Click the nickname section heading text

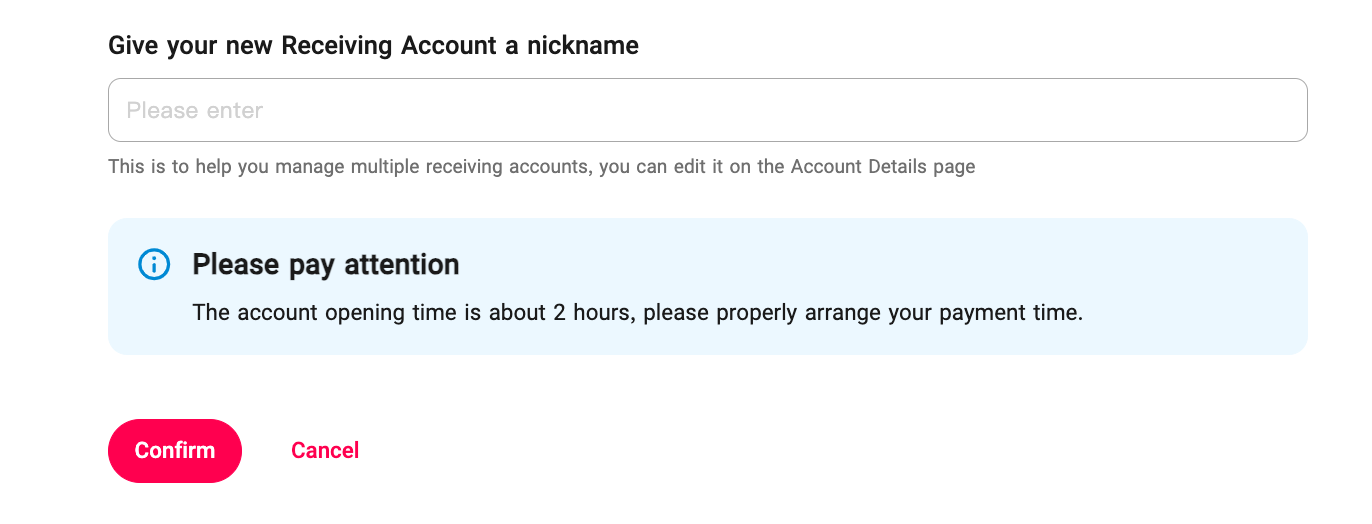373,45
